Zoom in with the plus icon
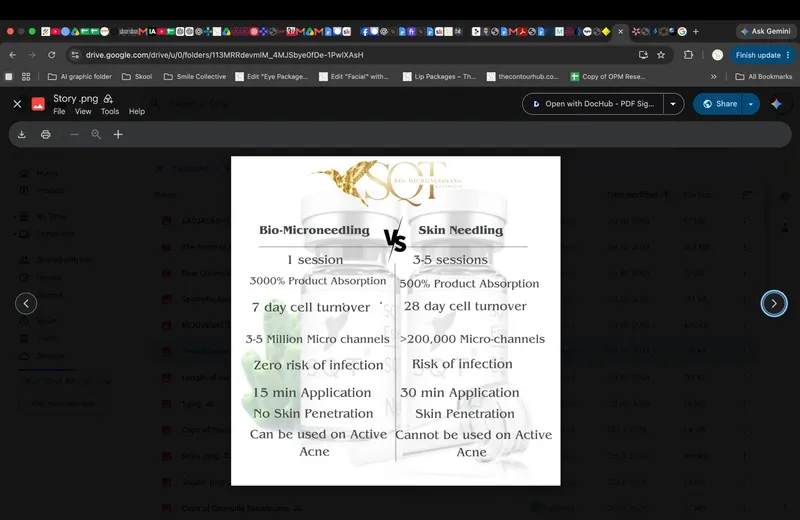 point(118,134)
